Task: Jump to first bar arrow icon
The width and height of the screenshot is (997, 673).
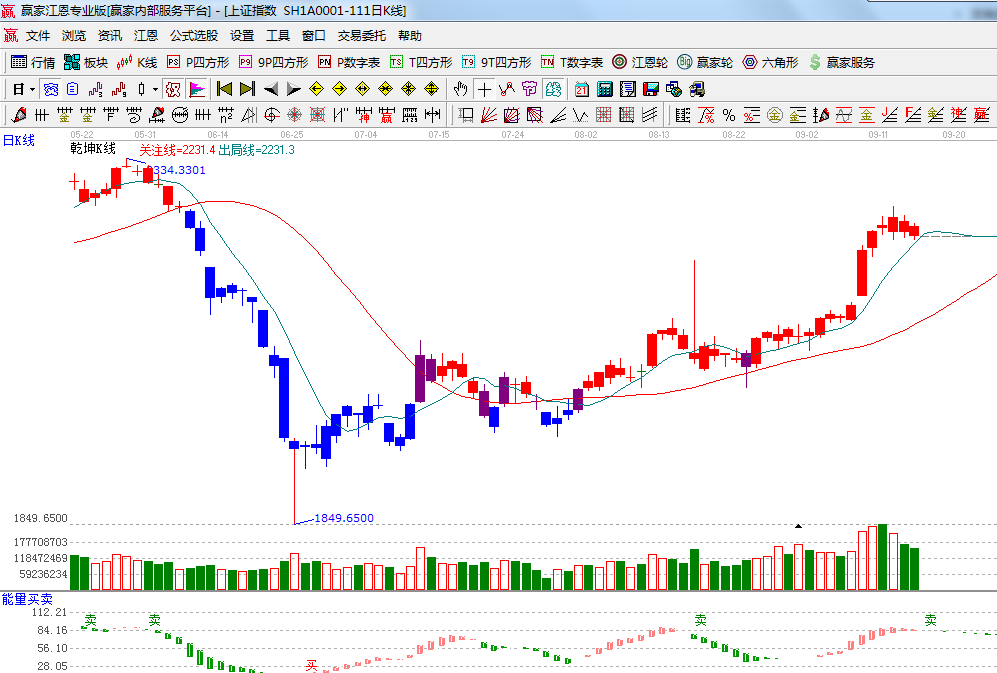Action: coord(224,89)
